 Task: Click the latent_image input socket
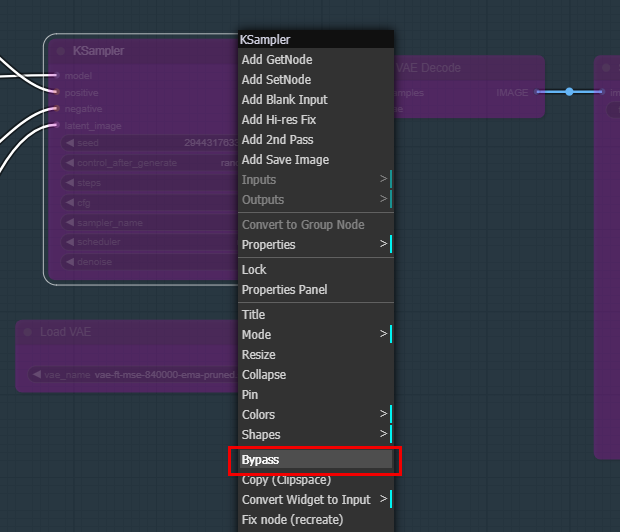pos(56,125)
